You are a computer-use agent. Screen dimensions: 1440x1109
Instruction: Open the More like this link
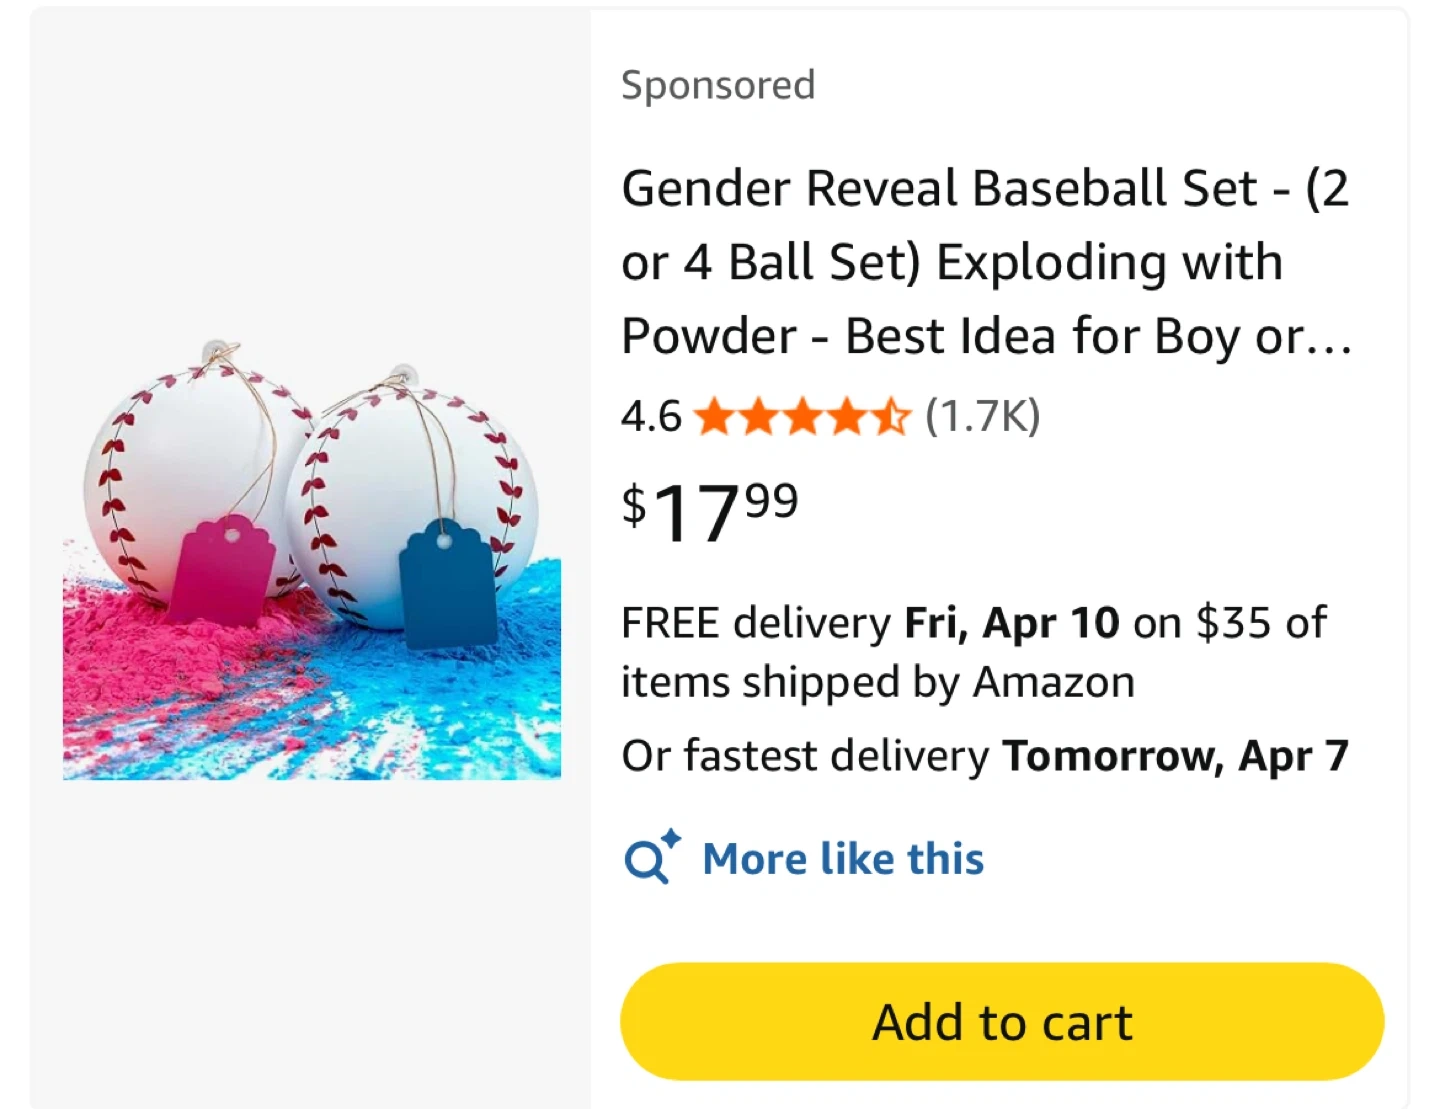[x=843, y=859]
